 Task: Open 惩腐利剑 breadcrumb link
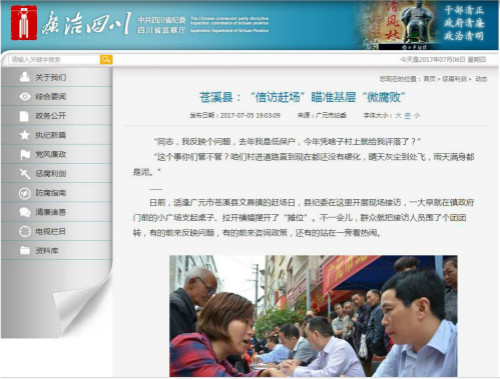[x=454, y=79]
